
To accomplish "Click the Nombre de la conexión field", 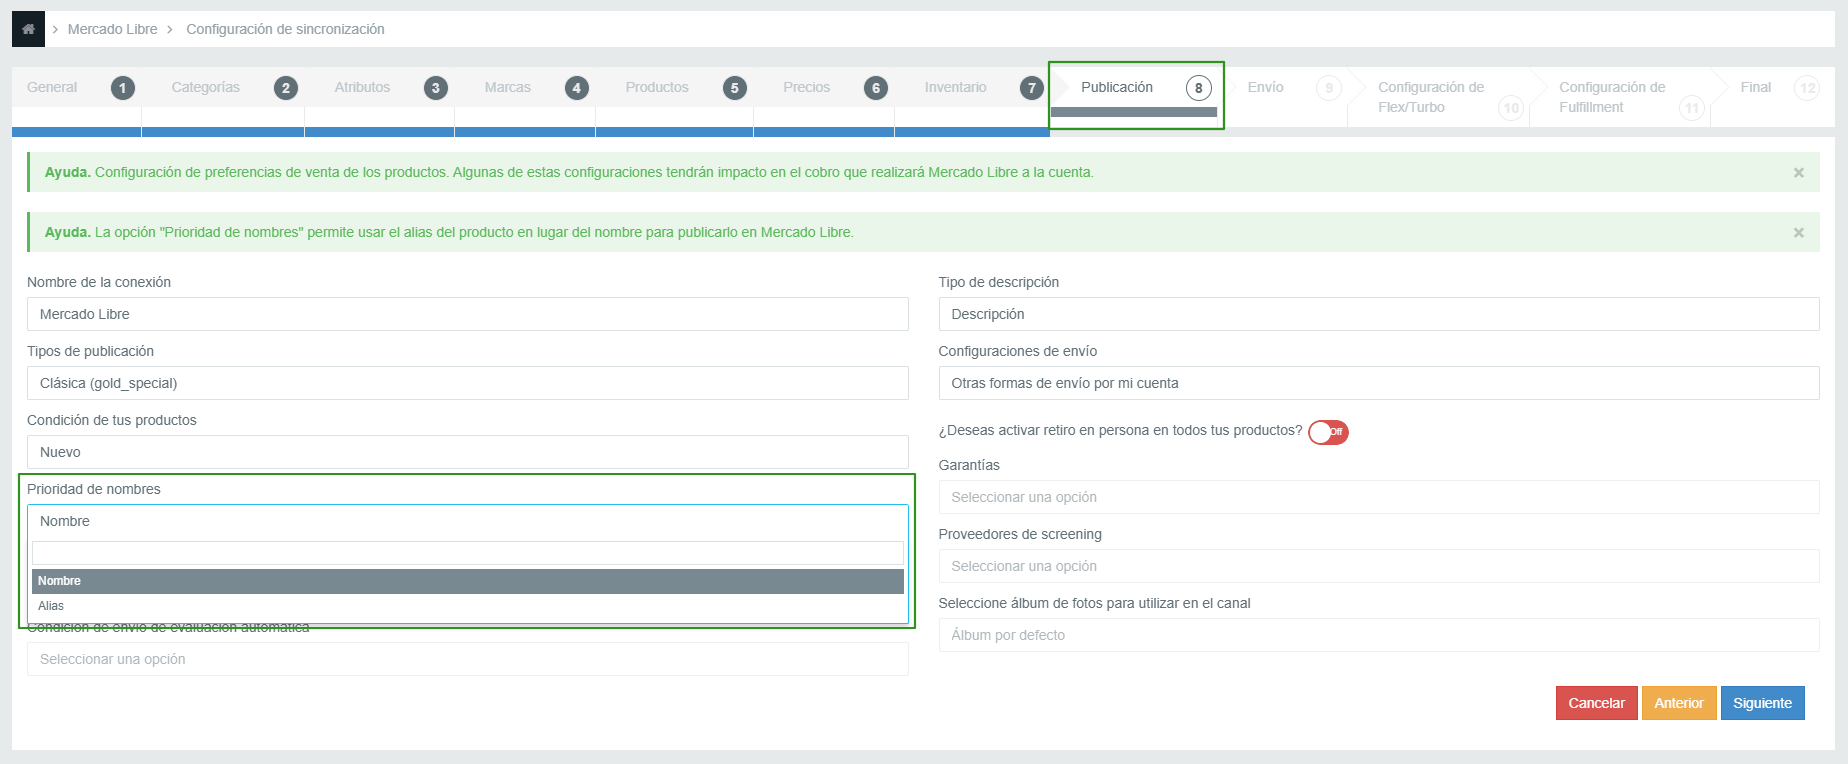I will click(468, 314).
